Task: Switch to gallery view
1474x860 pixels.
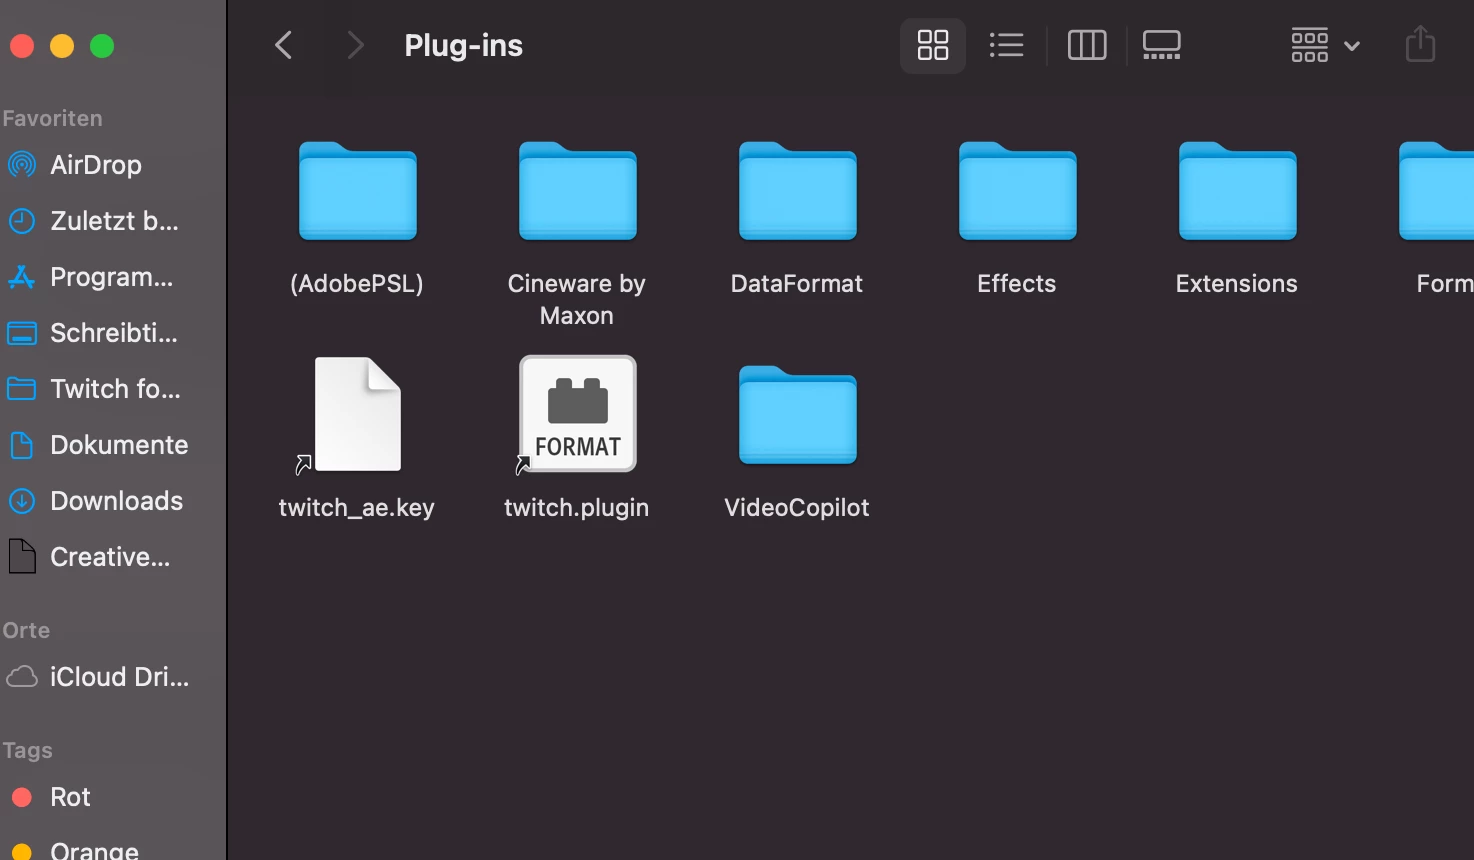Action: click(x=1162, y=45)
